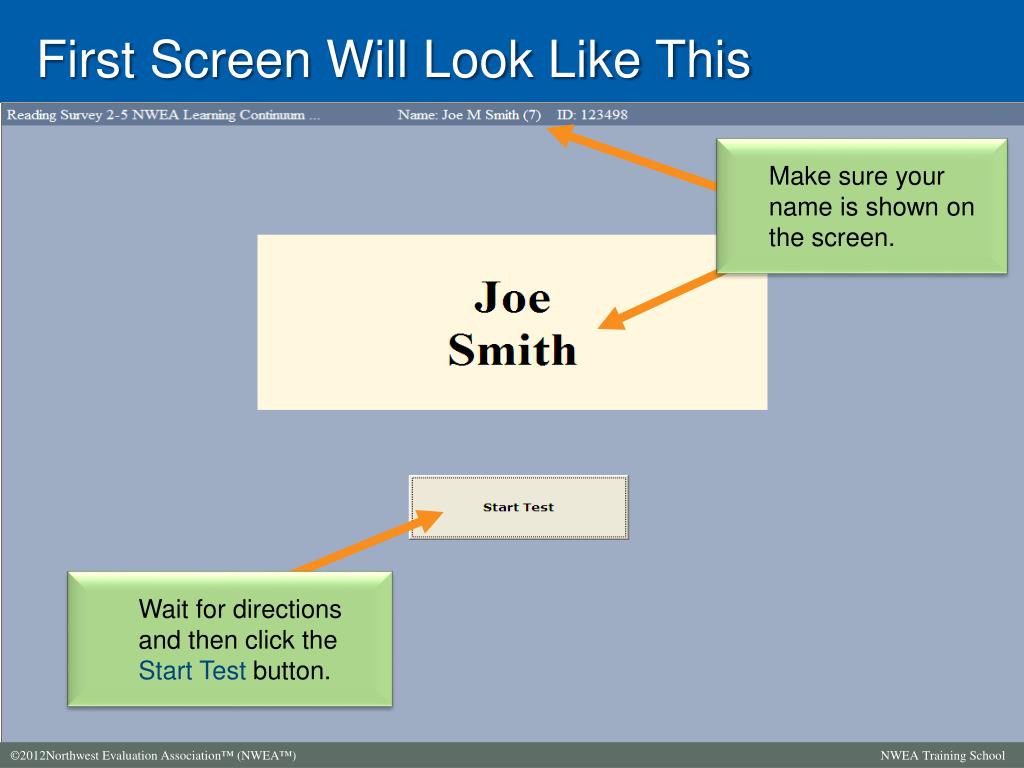The height and width of the screenshot is (768, 1024).
Task: Select the Joe Smith name panel
Action: pyautogui.click(x=512, y=322)
